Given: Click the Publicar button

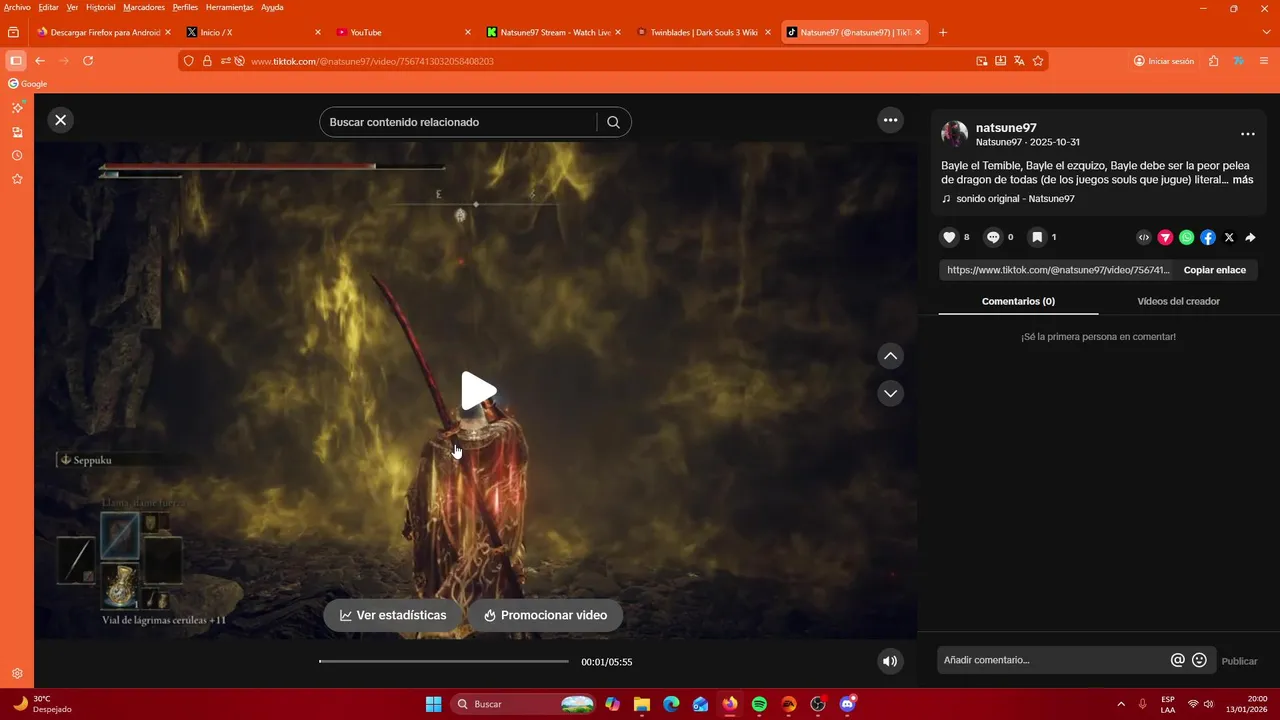Looking at the screenshot, I should coord(1239,661).
